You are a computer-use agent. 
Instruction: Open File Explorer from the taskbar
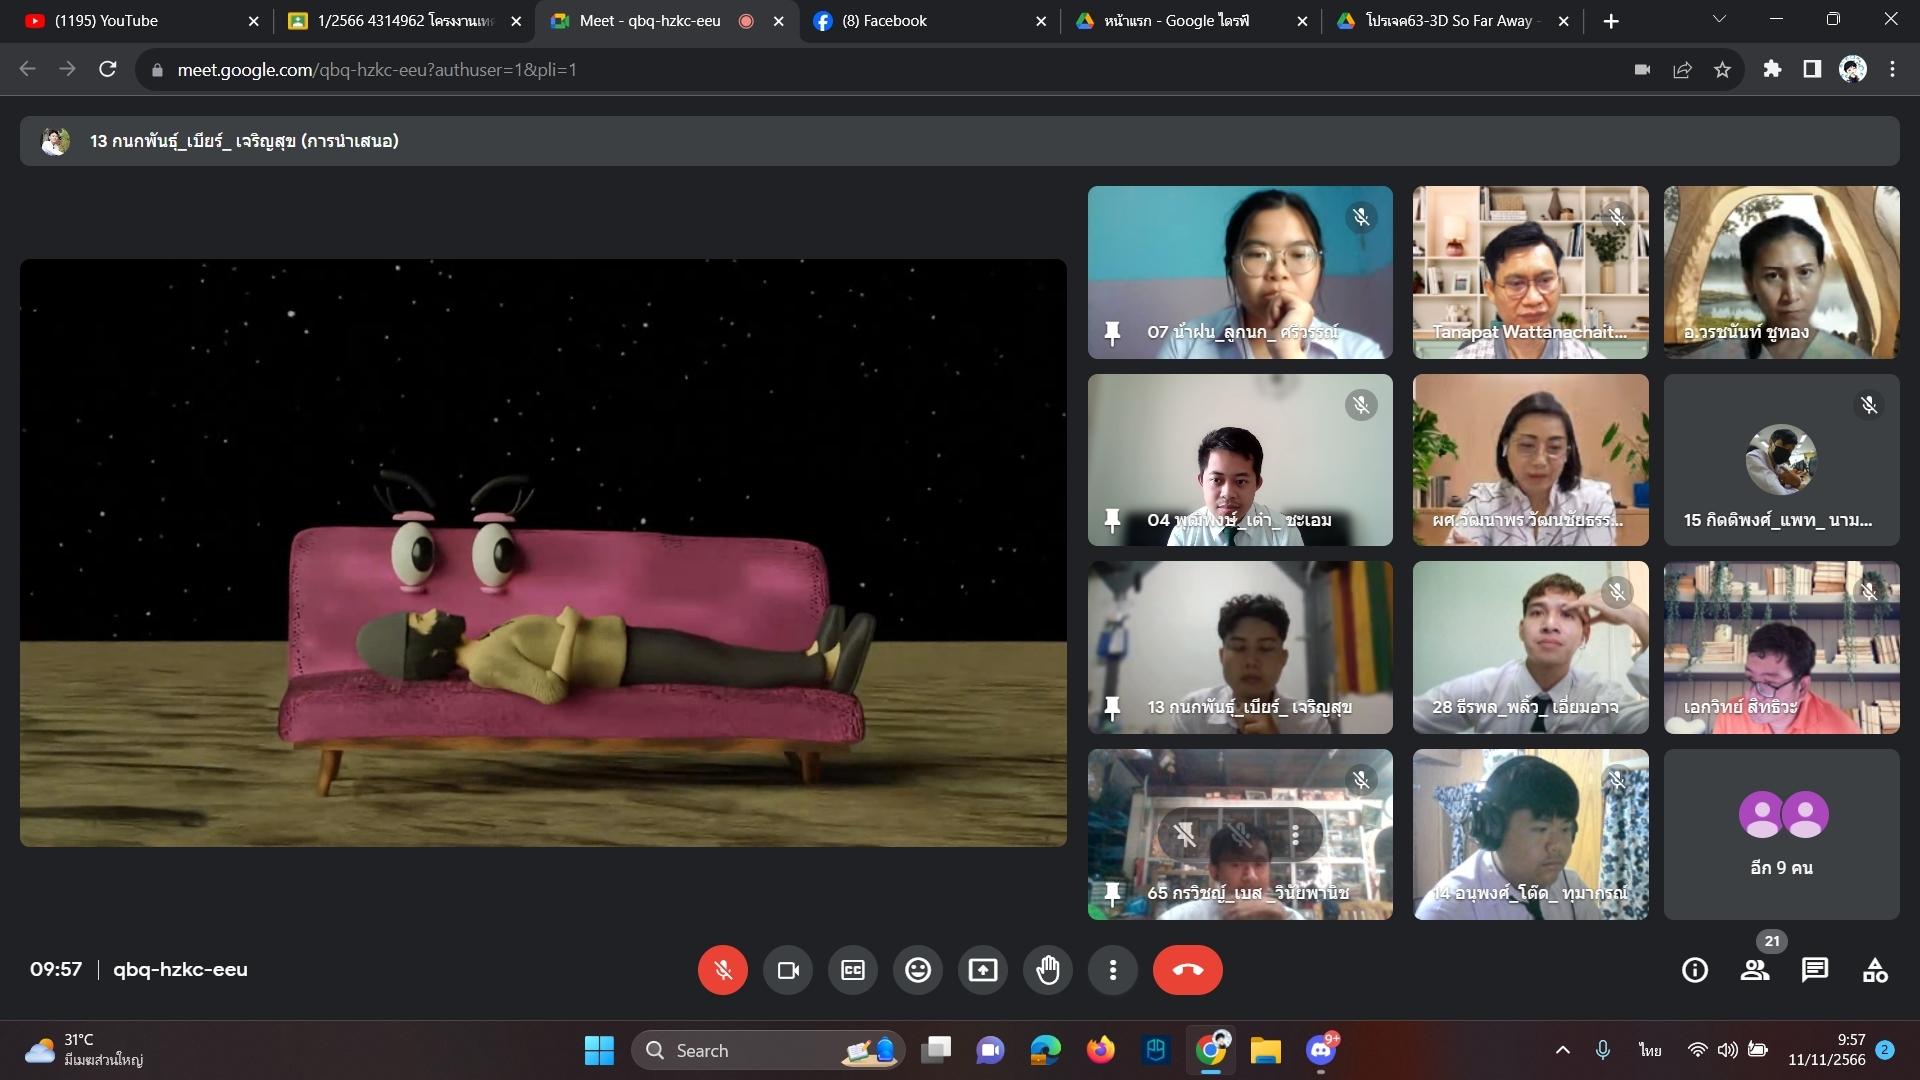tap(1265, 1050)
